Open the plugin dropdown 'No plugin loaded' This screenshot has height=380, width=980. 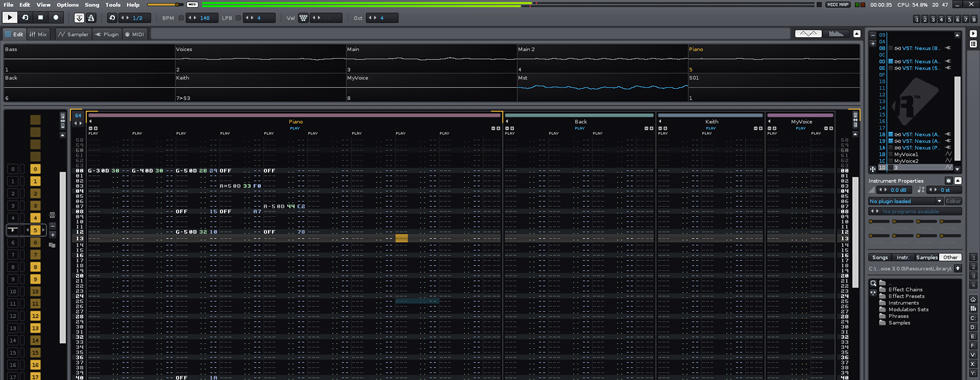pos(905,201)
